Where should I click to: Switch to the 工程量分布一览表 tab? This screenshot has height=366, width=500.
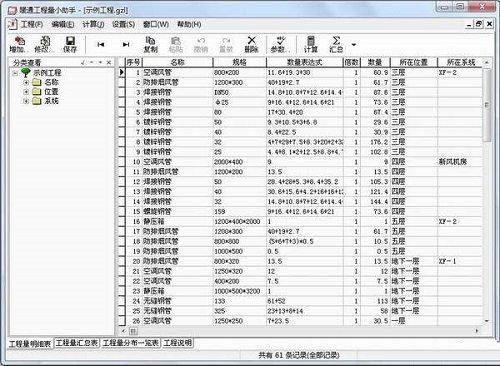[x=131, y=343]
